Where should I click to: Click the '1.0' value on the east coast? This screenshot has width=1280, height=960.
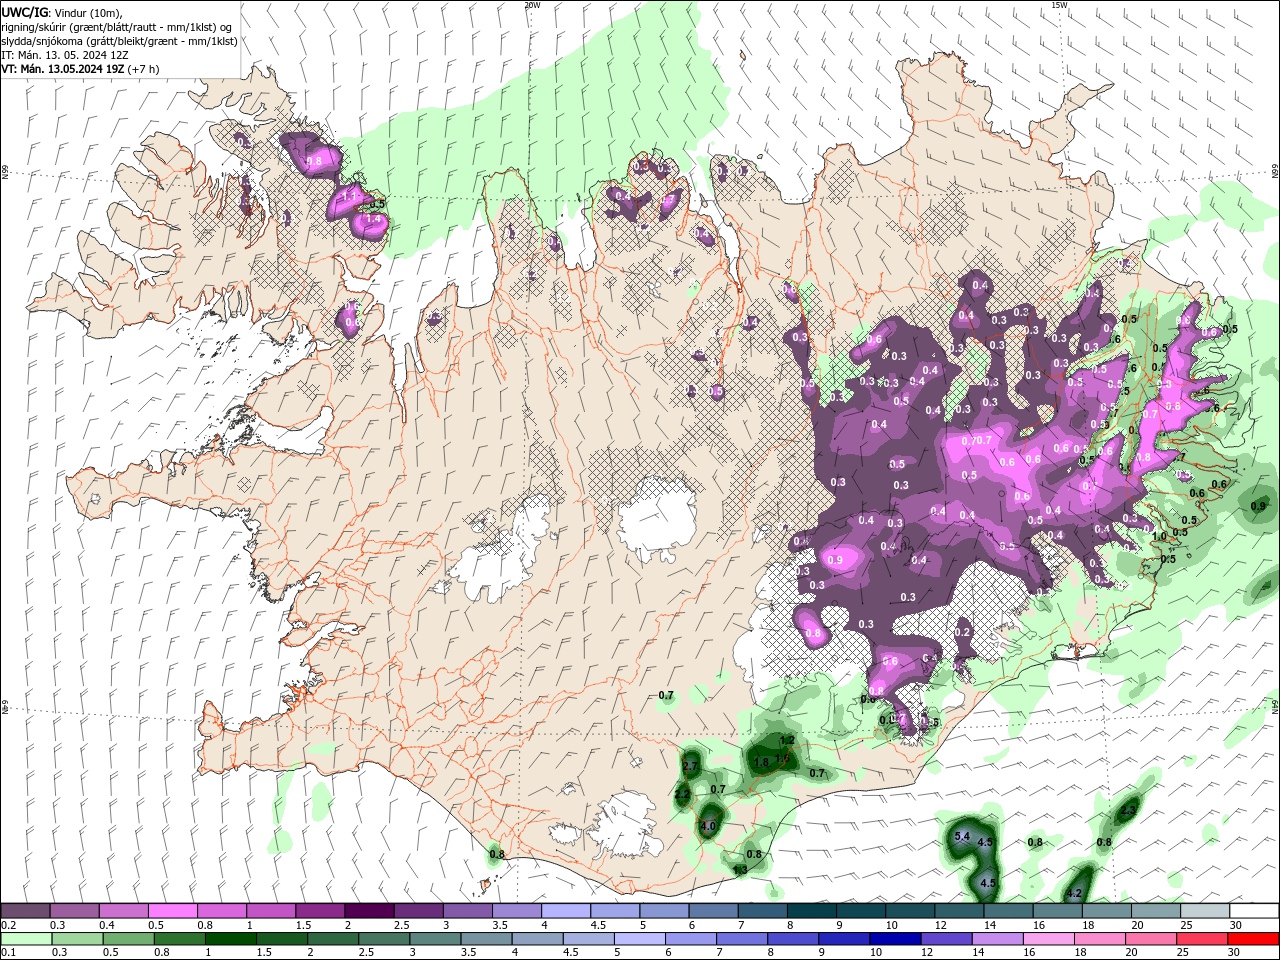[x=1159, y=536]
